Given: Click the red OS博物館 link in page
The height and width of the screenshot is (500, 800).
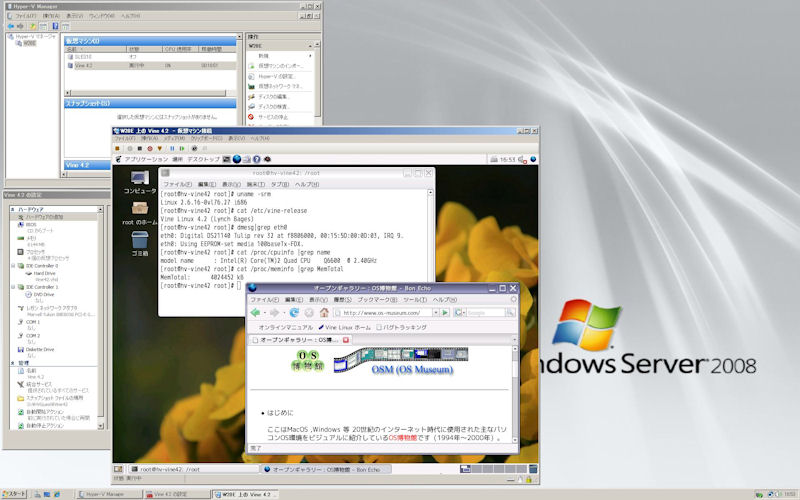Looking at the screenshot, I should [403, 437].
